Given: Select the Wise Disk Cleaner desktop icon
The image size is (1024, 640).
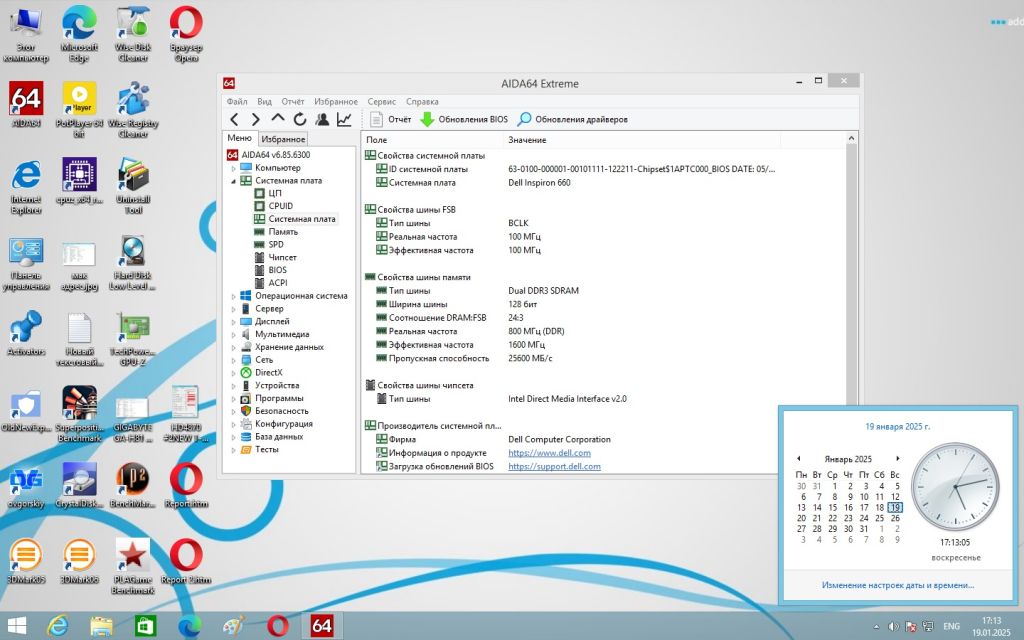Looking at the screenshot, I should [x=133, y=35].
